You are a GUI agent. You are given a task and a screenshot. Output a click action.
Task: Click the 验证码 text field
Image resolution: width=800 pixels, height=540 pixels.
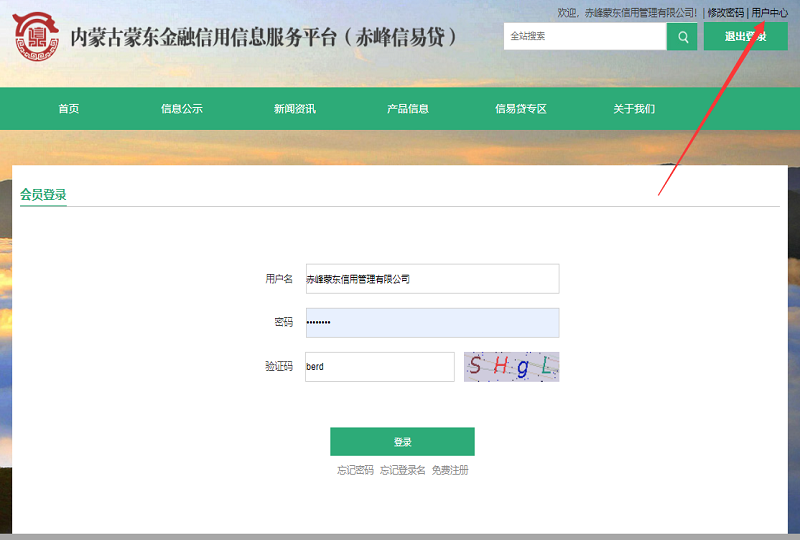(x=379, y=367)
